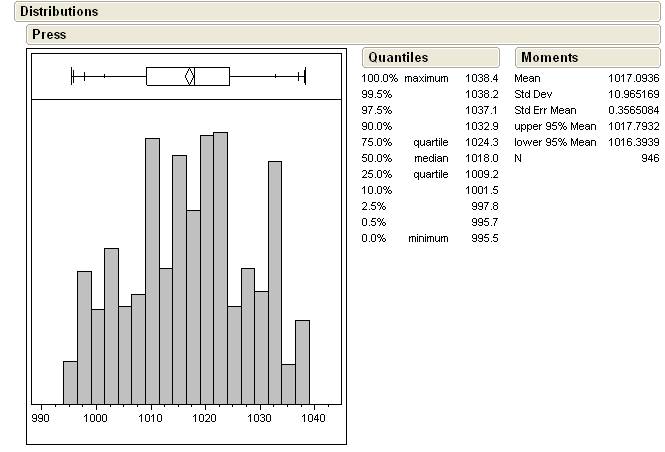Click the box plot's right whisker end

[304, 76]
